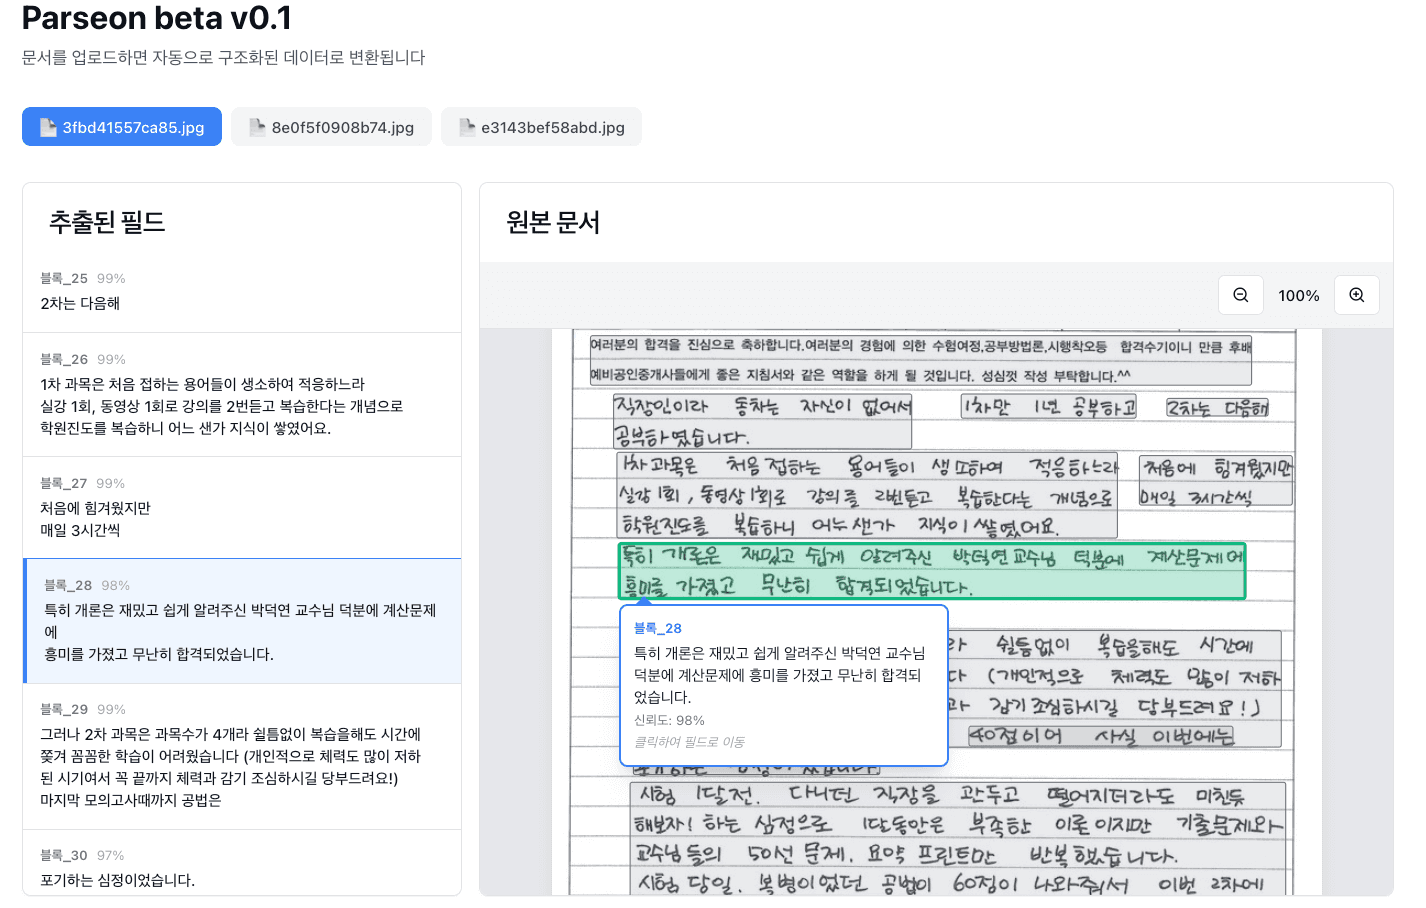This screenshot has height=908, width=1426.
Task: Open the e3143bef58abd.jpg document tab
Action: 541,127
